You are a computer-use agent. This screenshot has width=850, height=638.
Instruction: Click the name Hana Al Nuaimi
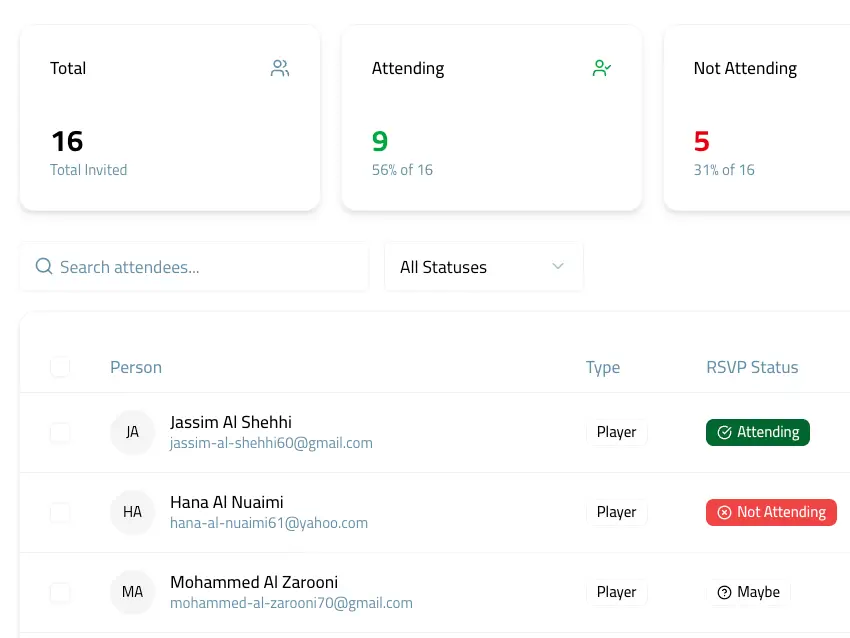[227, 502]
